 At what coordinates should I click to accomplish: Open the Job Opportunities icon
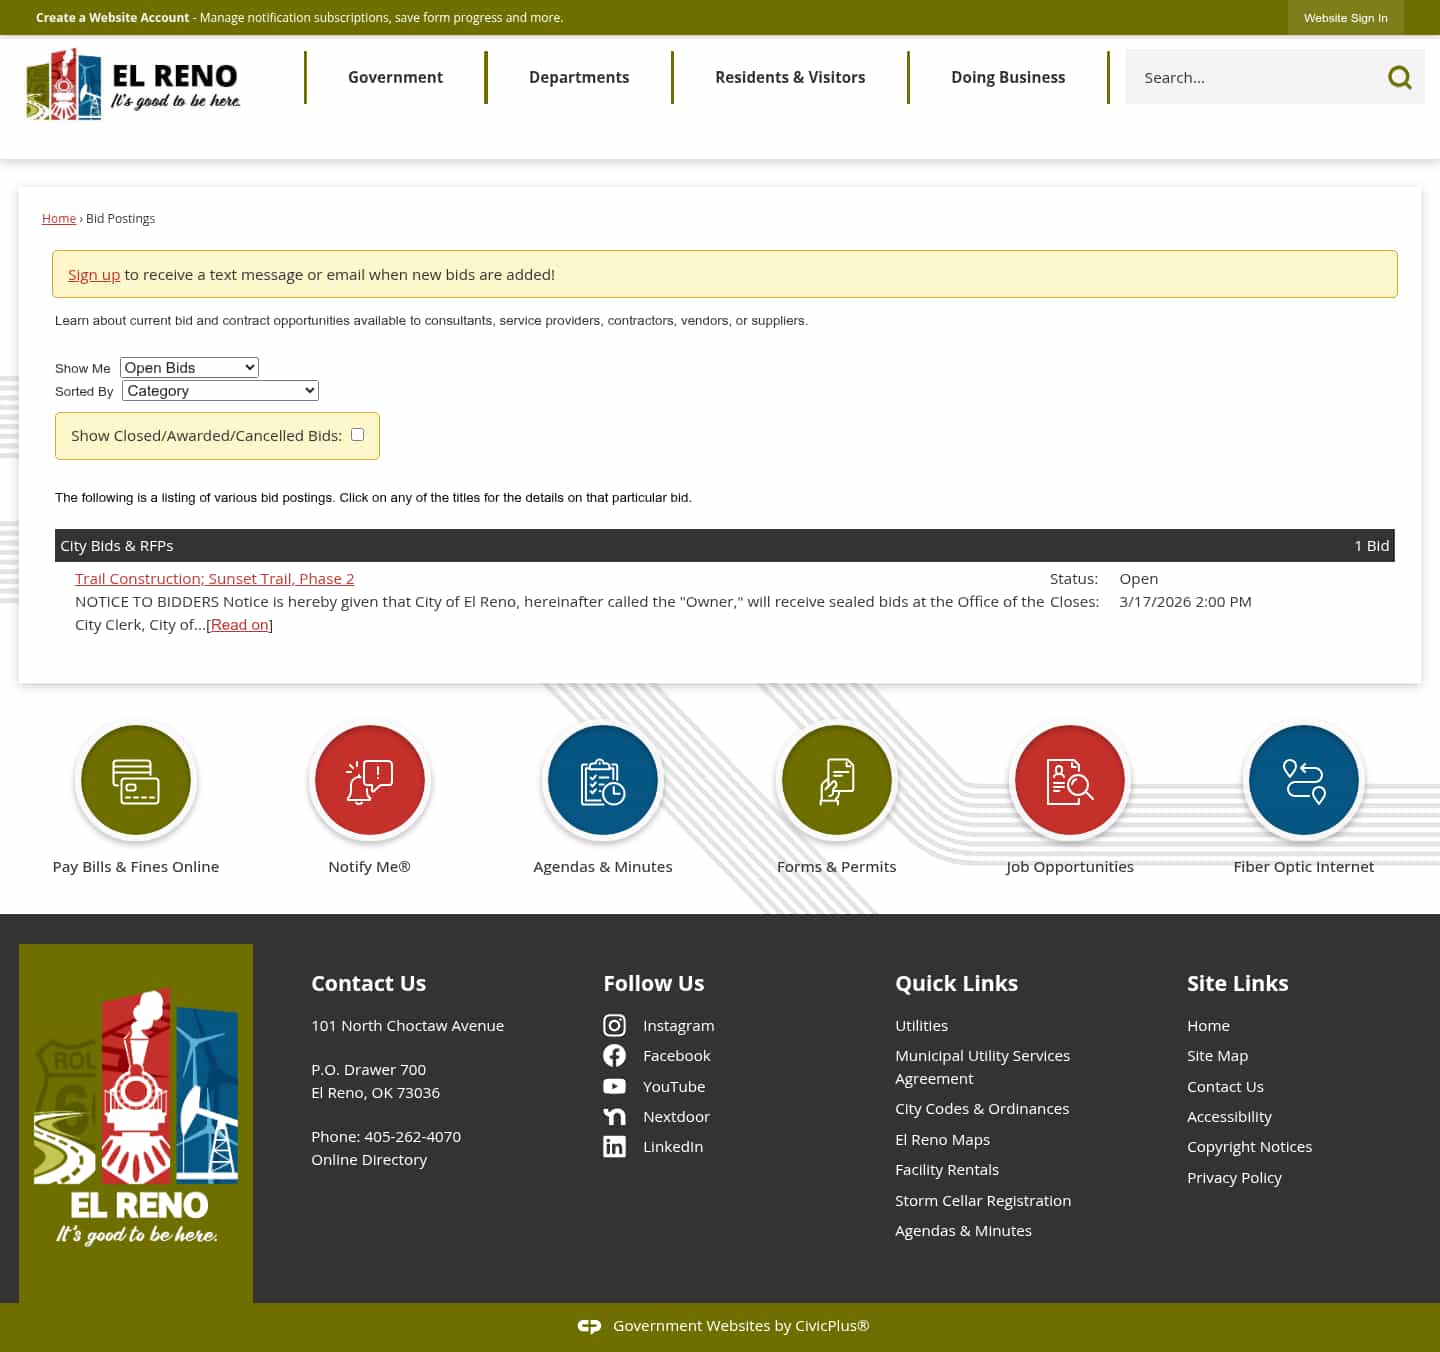click(x=1070, y=780)
